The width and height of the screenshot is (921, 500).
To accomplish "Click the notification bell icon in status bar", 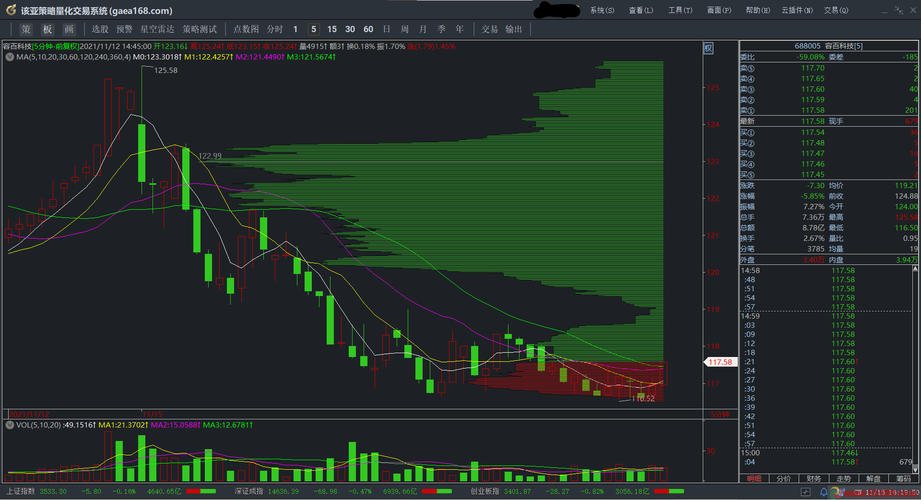I will tap(826, 492).
